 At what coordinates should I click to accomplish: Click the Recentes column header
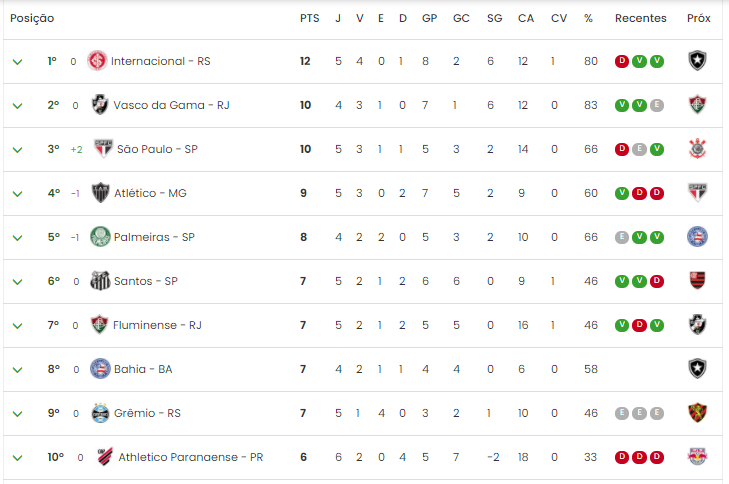[640, 18]
